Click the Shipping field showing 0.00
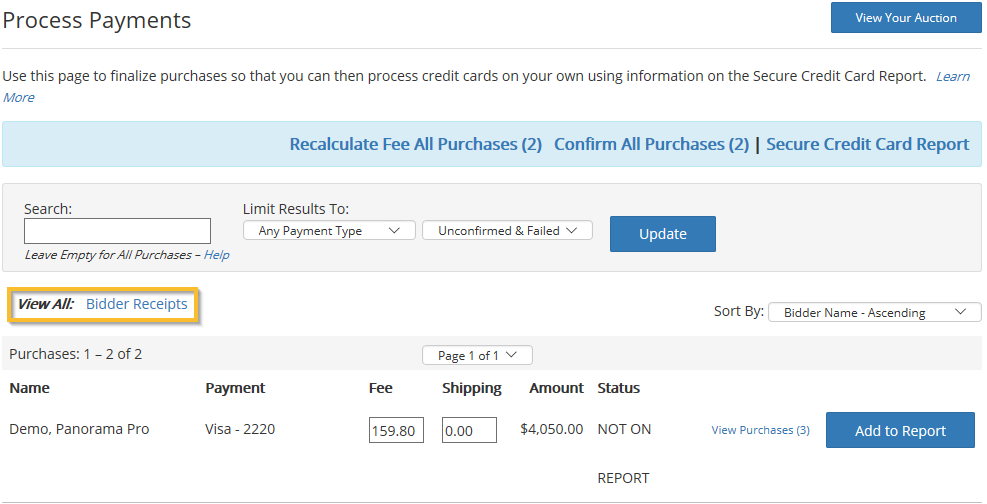987x504 pixels. [x=469, y=430]
